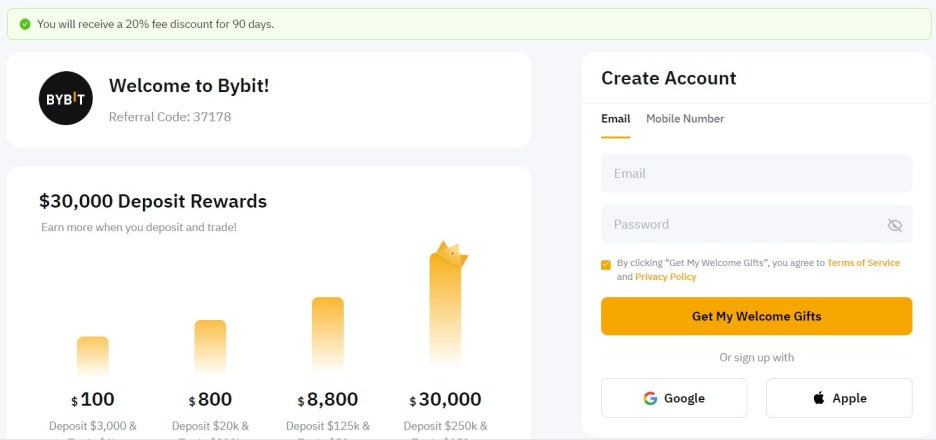
Task: Click the $800 reward amount text
Action: [210, 399]
